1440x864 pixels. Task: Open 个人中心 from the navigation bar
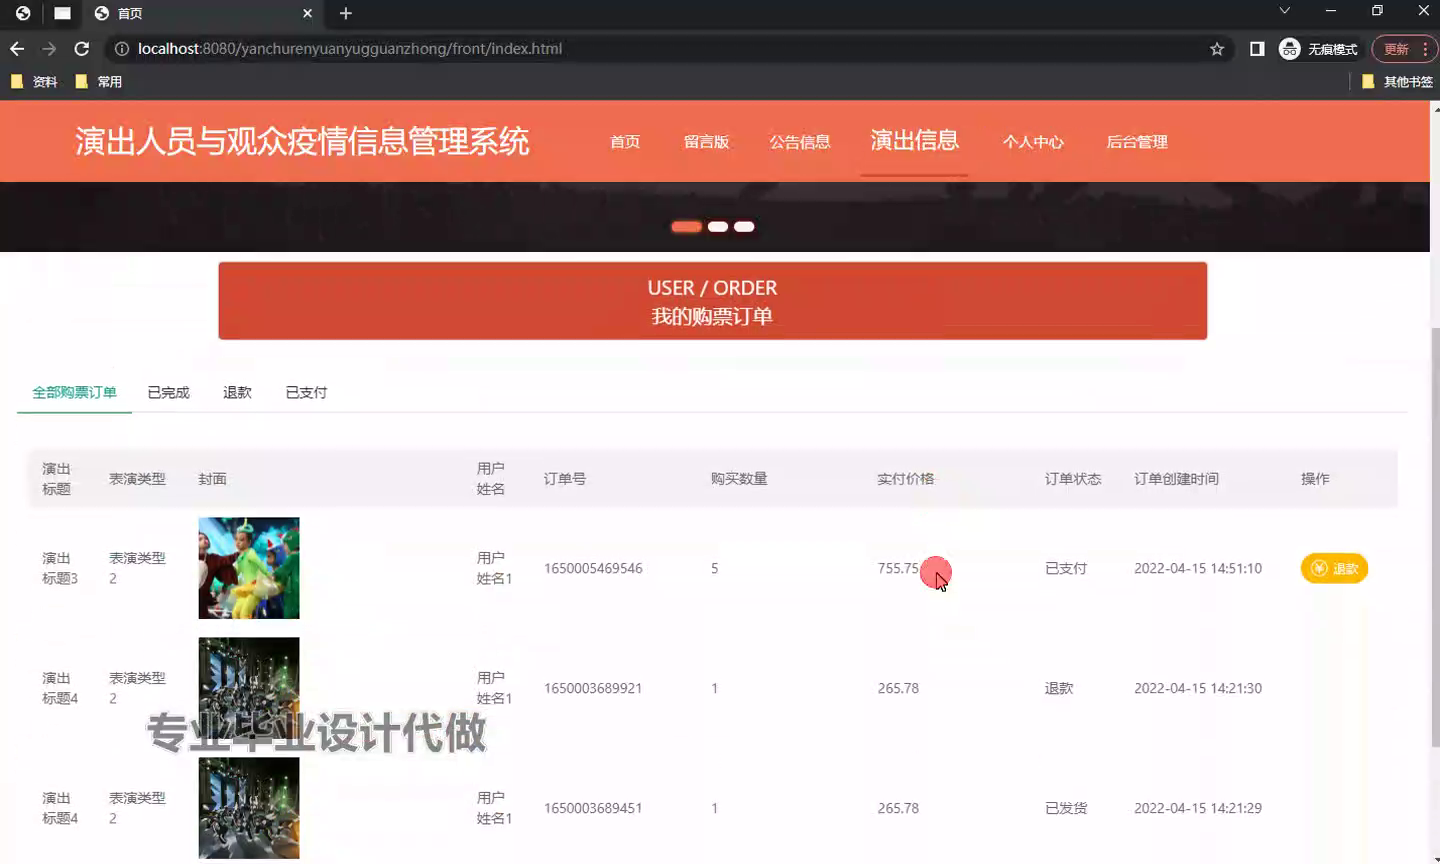[1033, 142]
